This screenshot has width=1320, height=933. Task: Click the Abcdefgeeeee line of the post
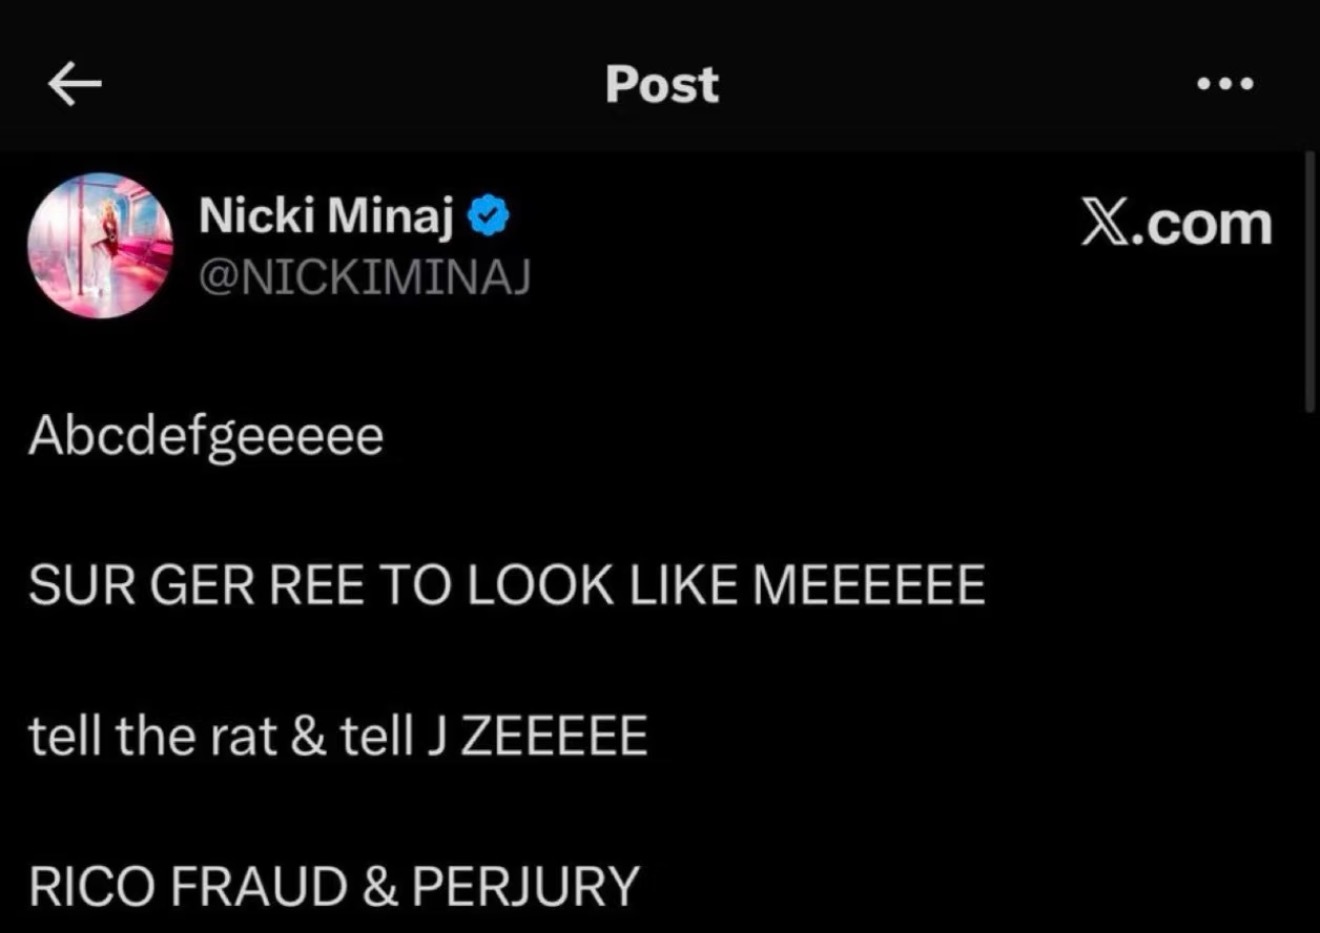206,437
